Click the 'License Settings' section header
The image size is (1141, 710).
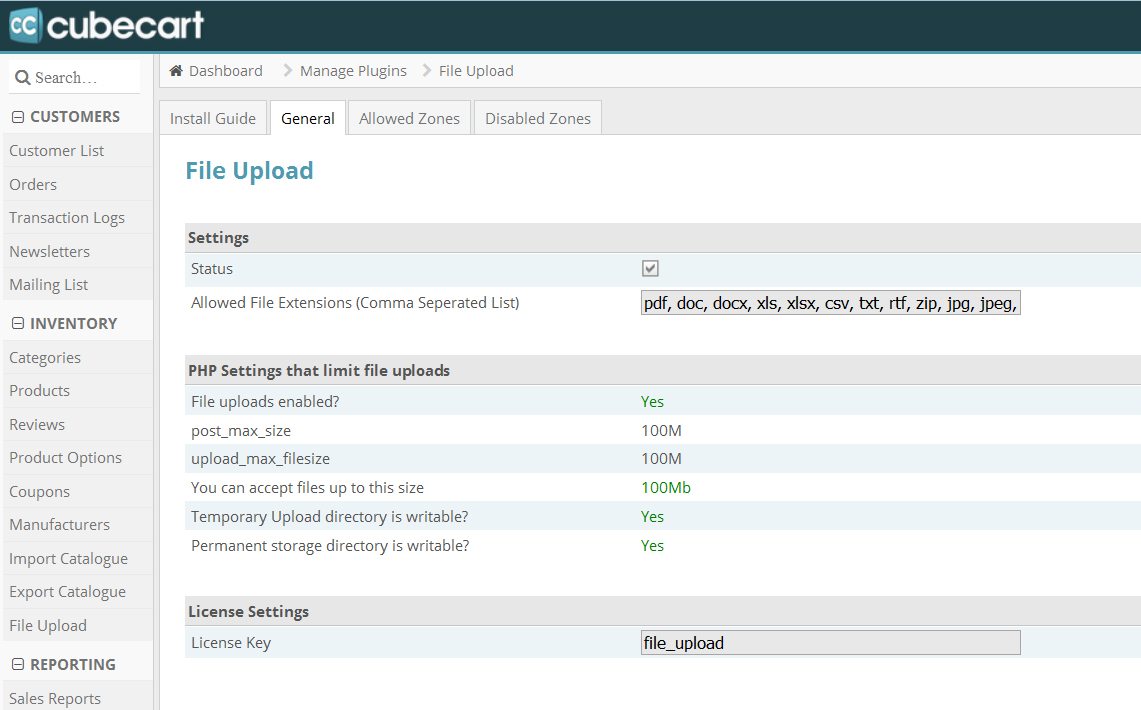coord(248,612)
